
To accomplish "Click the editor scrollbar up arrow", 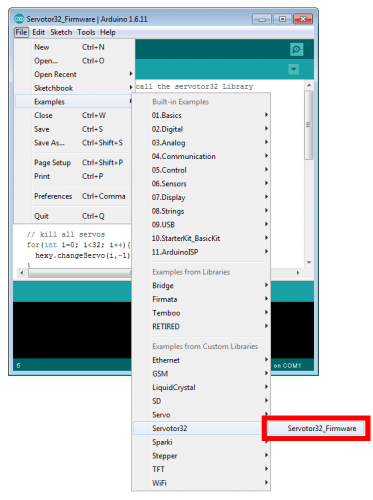I will 309,85.
